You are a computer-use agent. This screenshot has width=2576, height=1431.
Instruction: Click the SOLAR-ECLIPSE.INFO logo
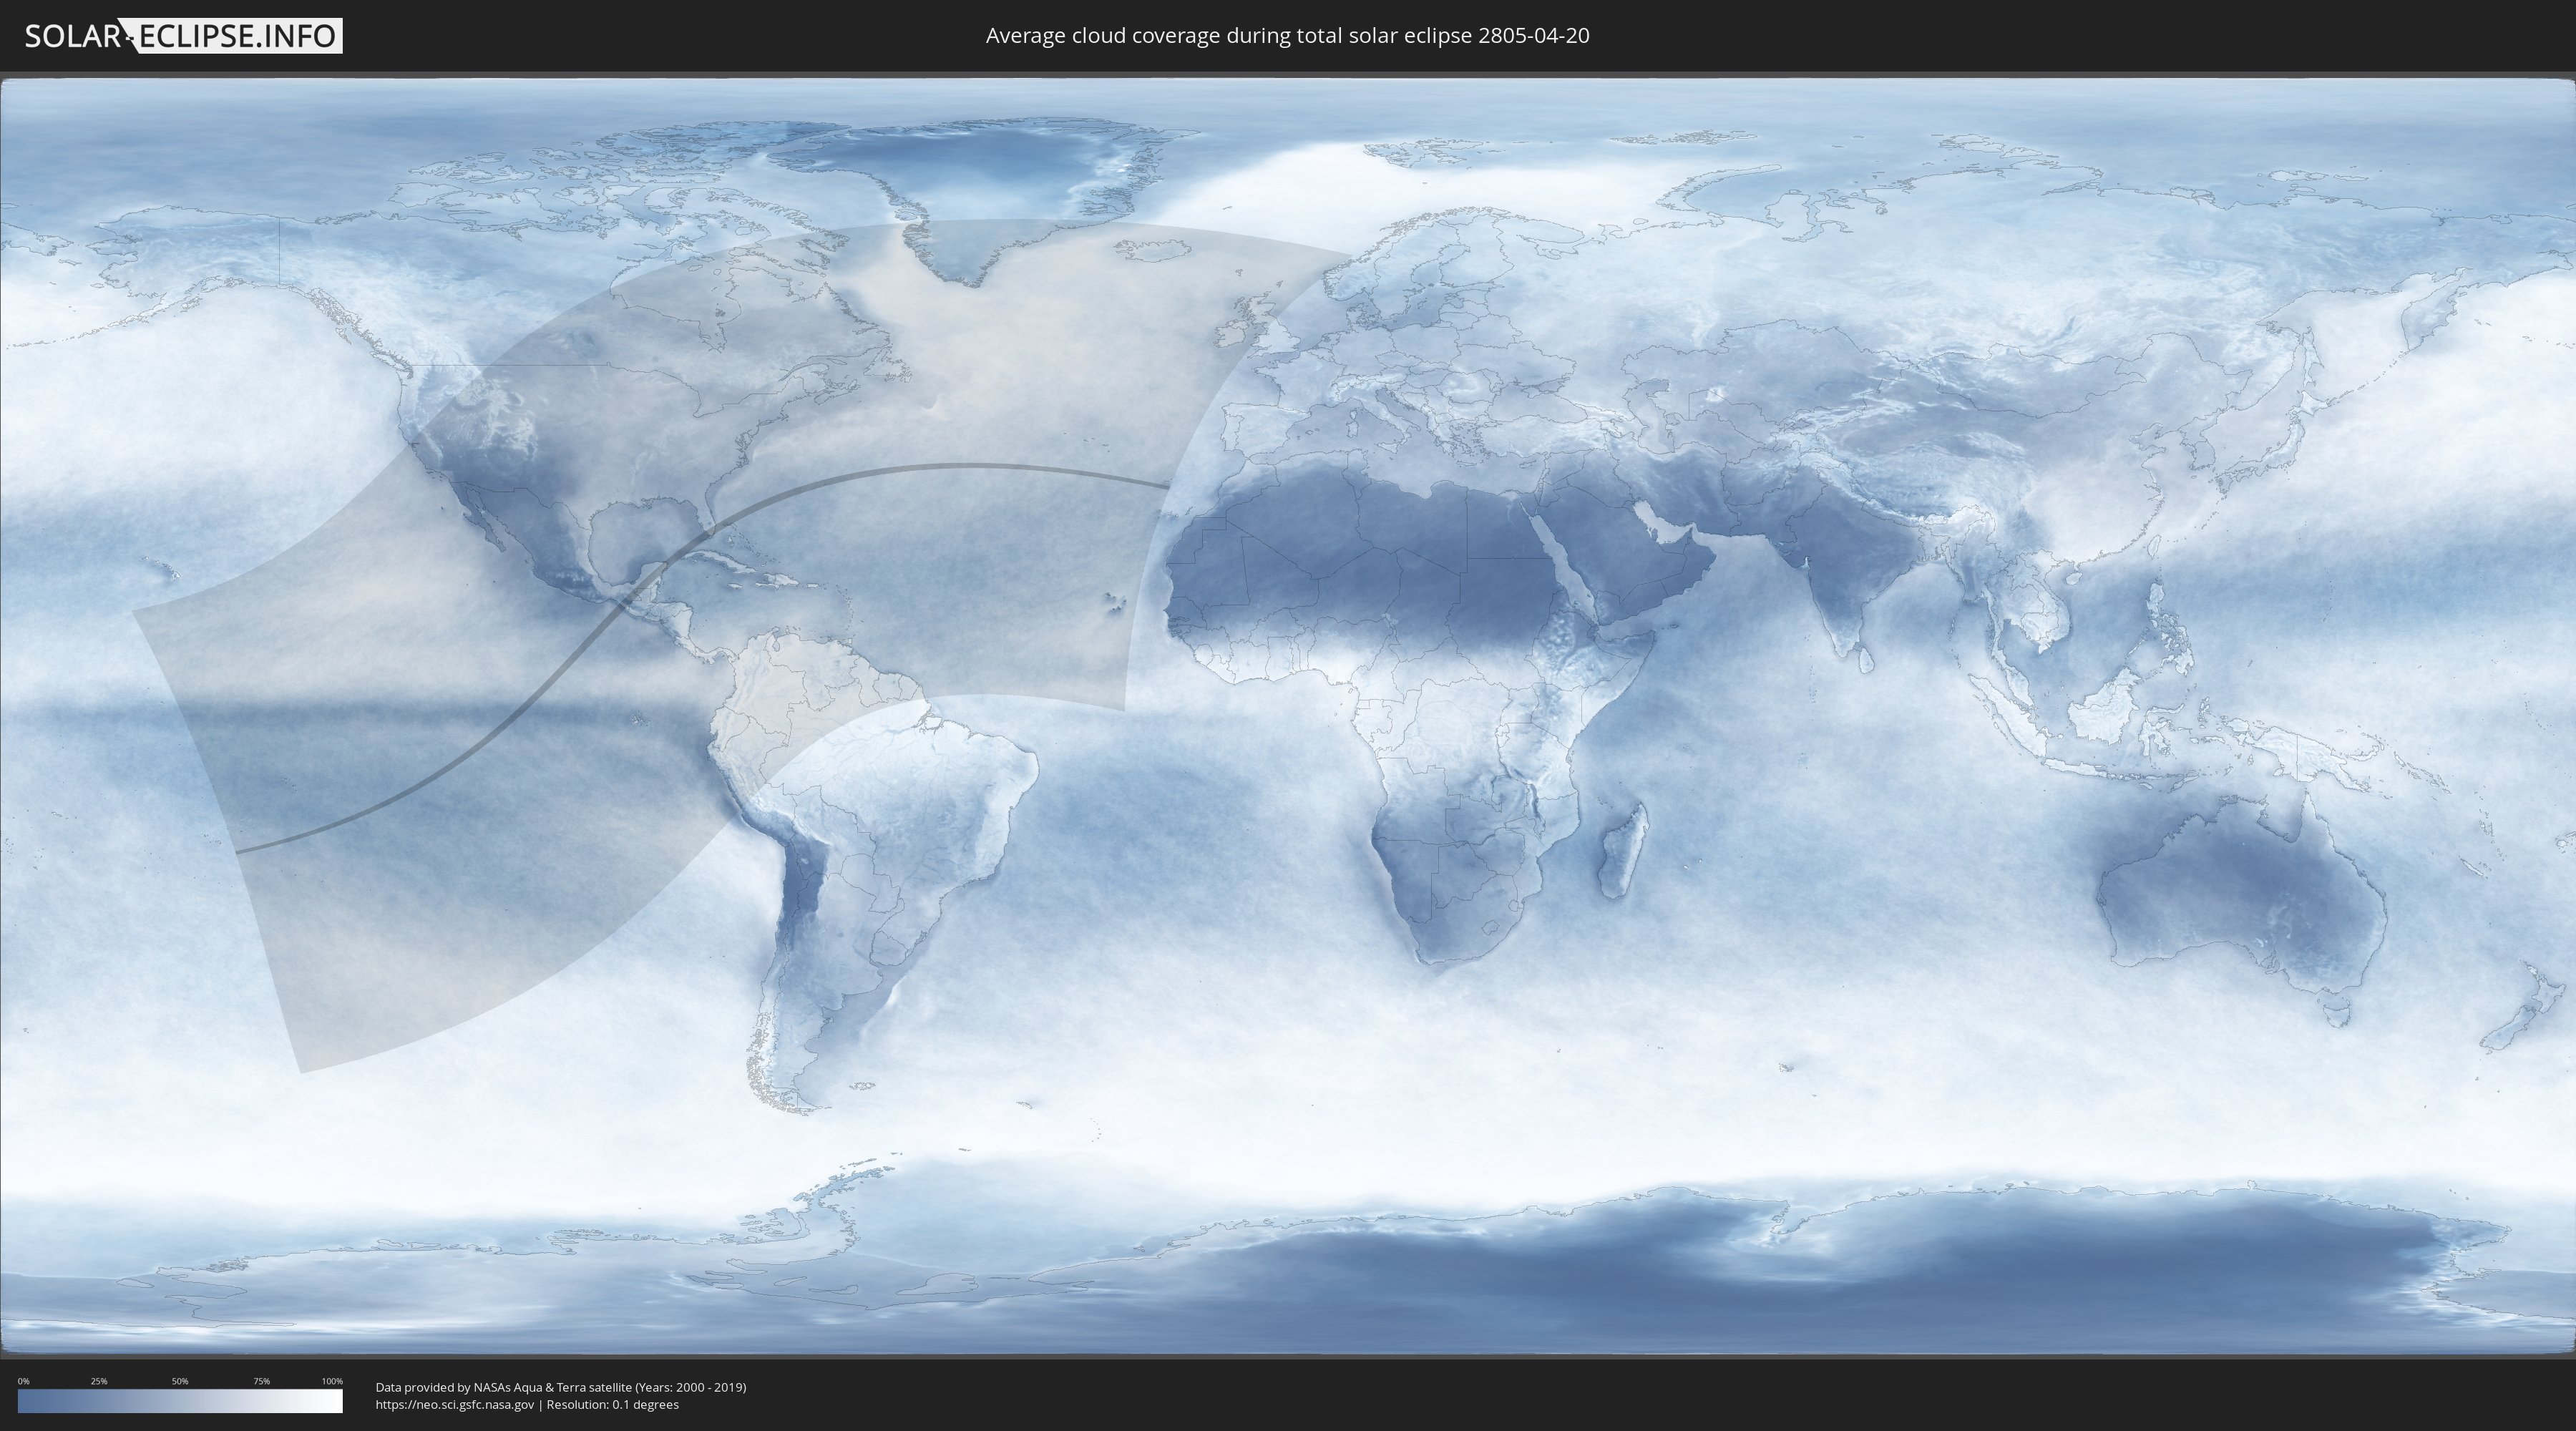coord(183,36)
